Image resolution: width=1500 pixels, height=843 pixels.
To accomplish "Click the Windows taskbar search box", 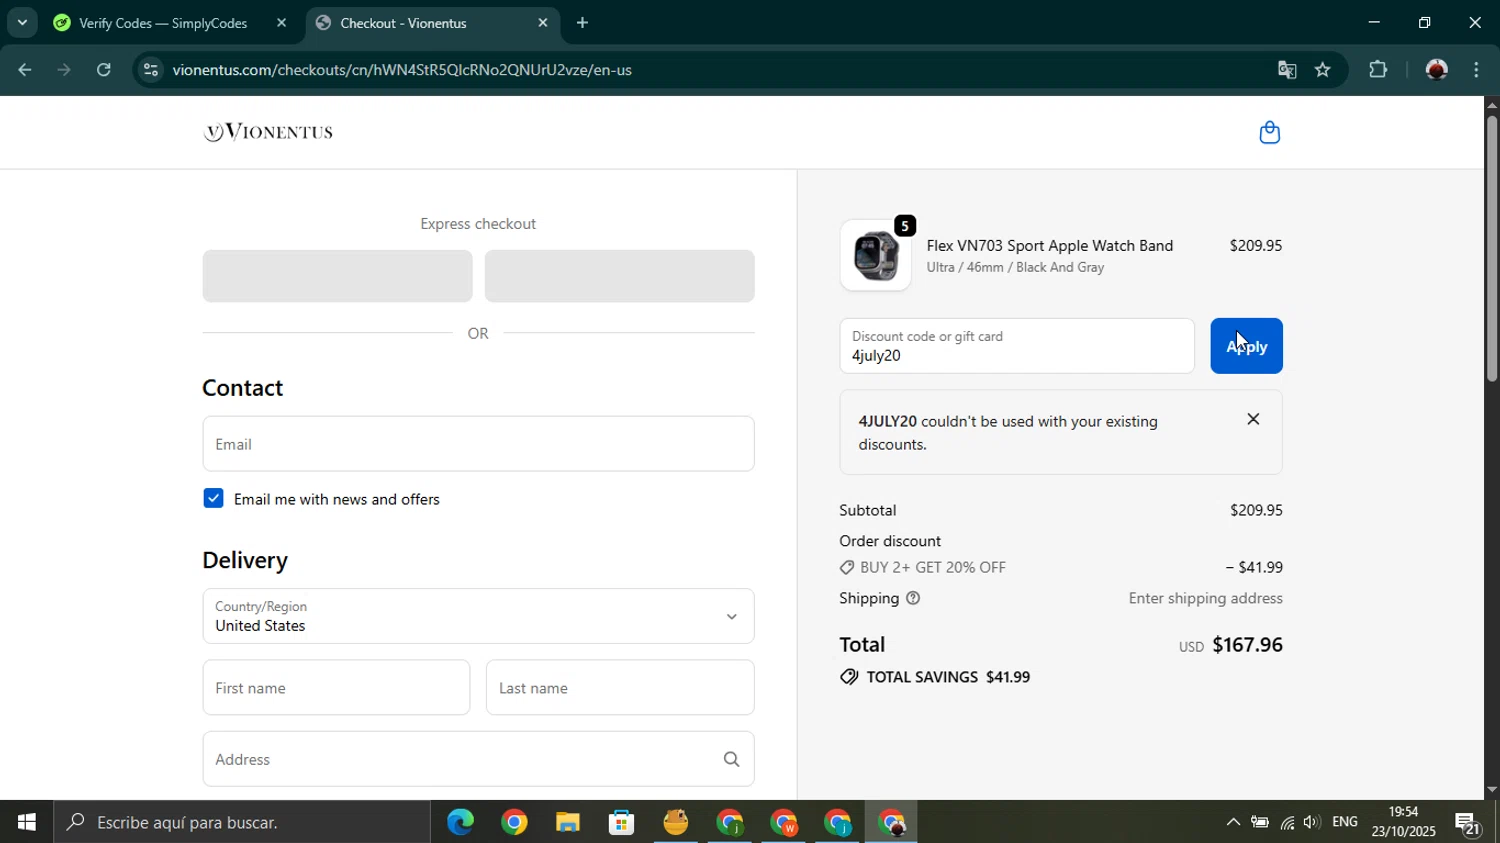I will [242, 822].
